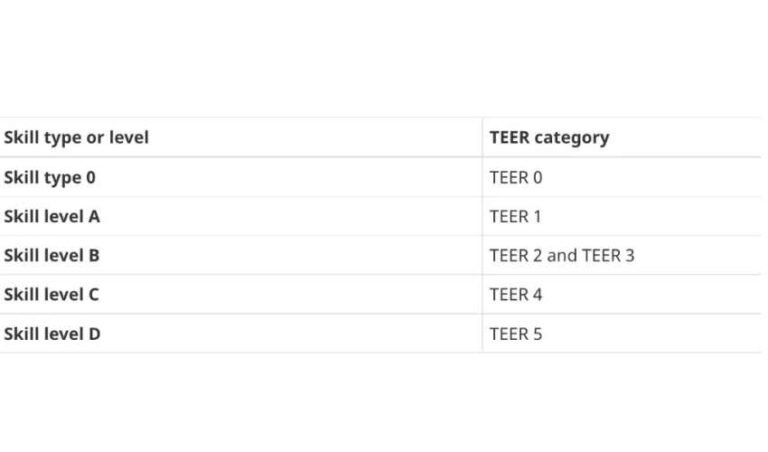Select the "TEER 0" table cell
Viewport: 768px width, 452px height.
pos(516,177)
